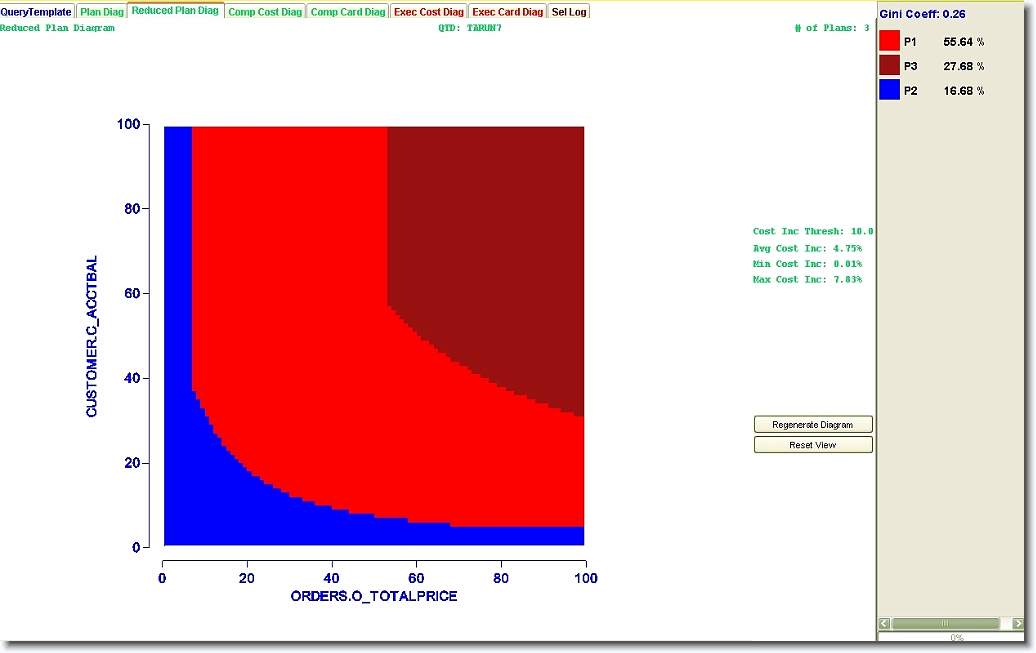This screenshot has width=1036, height=653.
Task: Open the Exec Cost Diag tab
Action: (x=428, y=12)
